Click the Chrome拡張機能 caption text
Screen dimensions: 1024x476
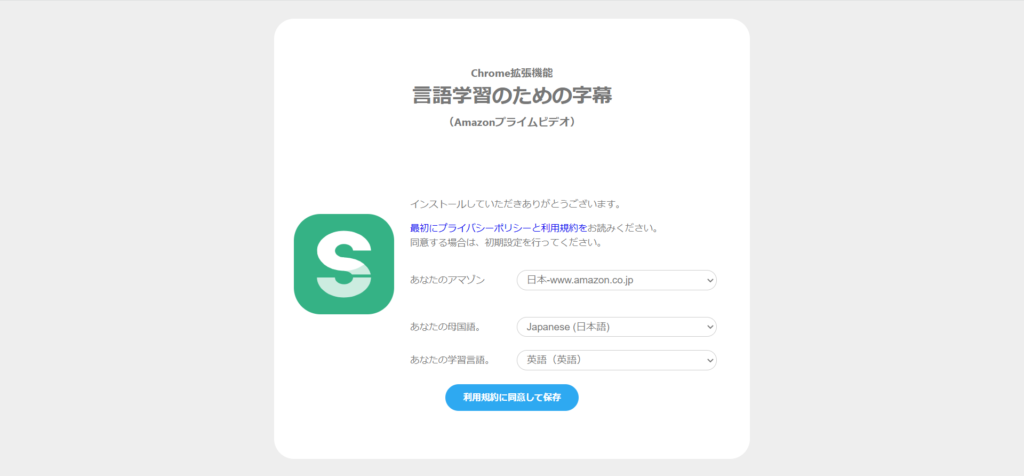(512, 73)
